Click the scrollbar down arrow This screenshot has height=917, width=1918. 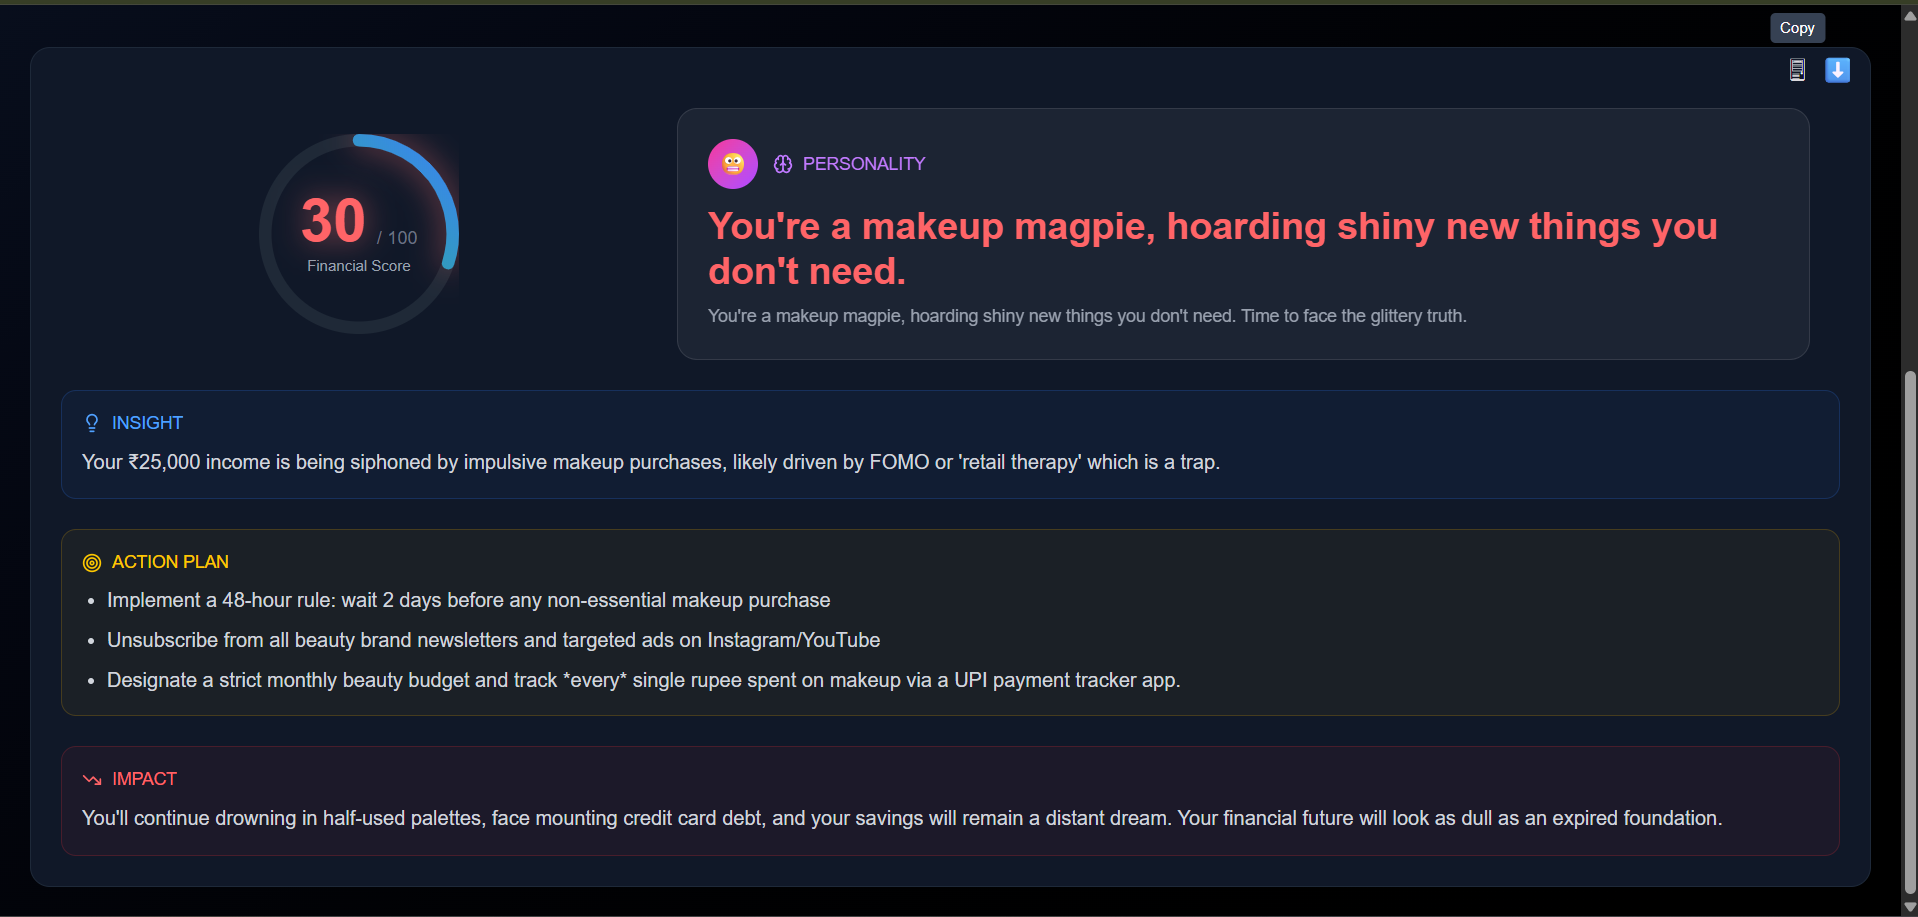[x=1909, y=907]
